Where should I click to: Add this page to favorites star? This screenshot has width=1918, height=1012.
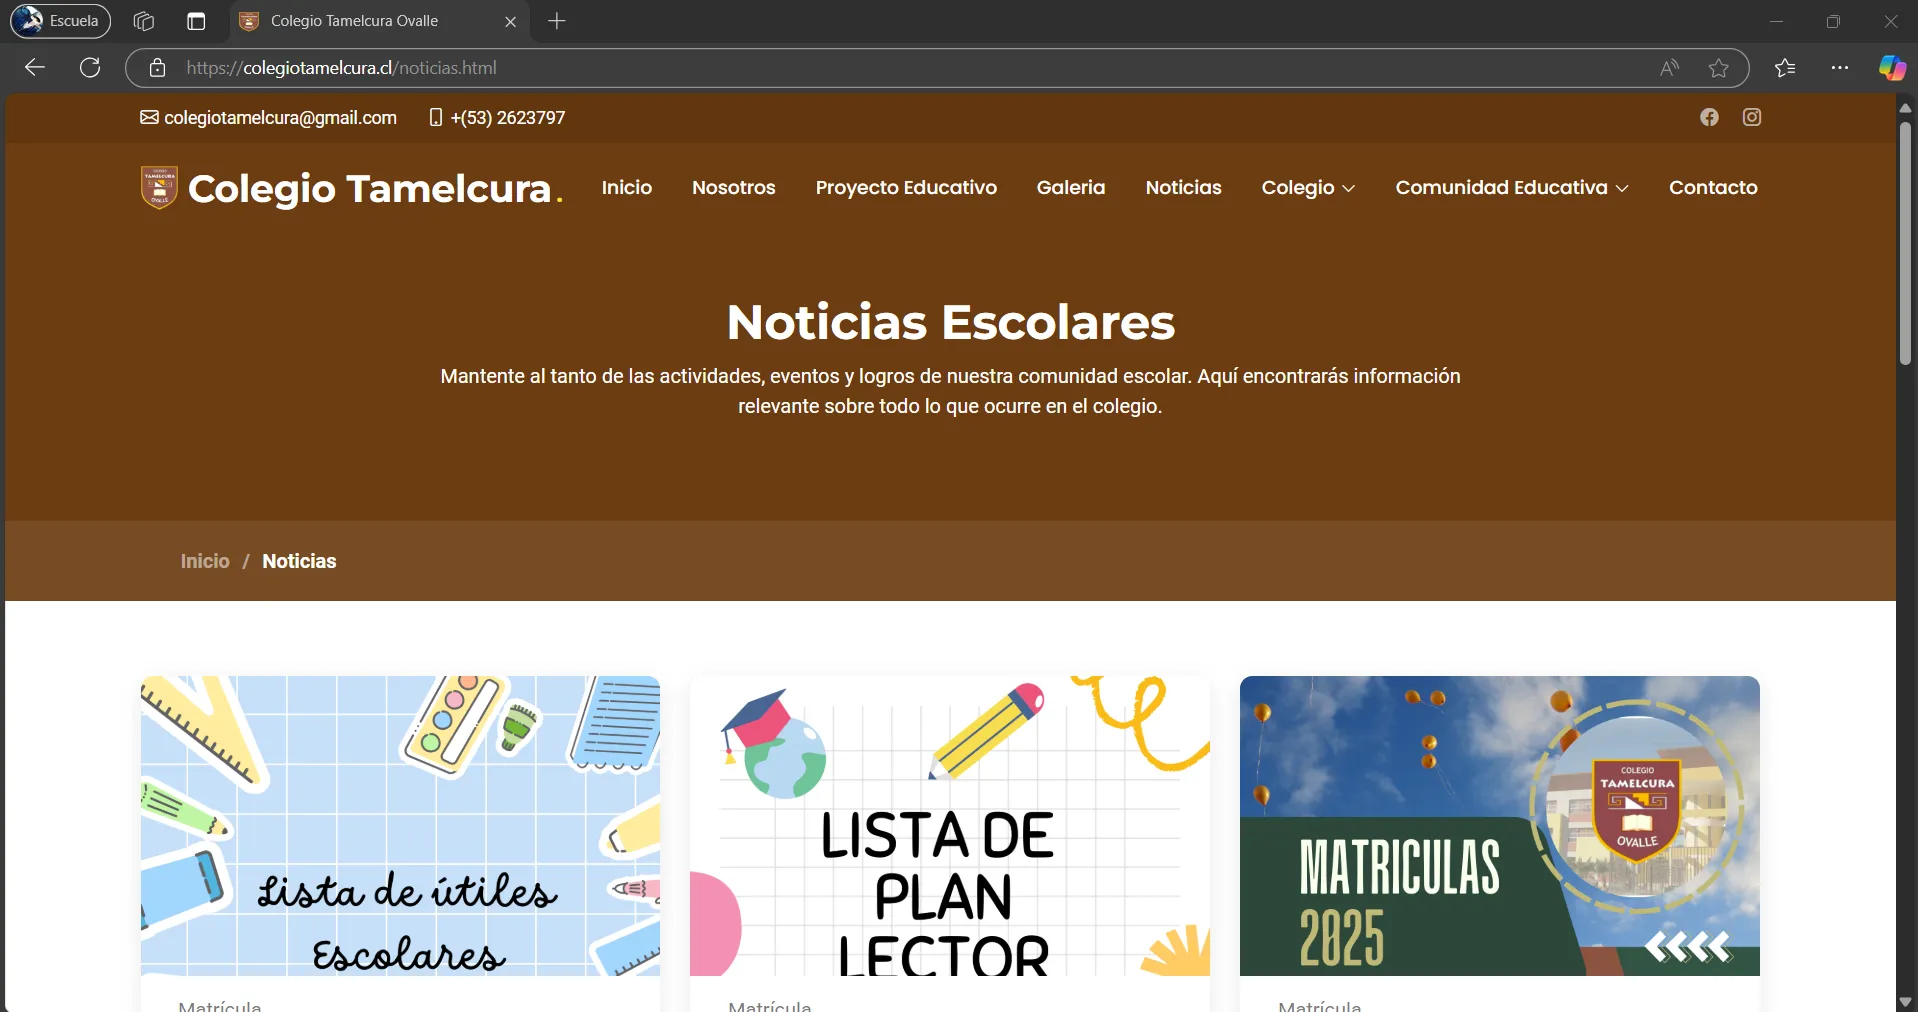coord(1718,68)
